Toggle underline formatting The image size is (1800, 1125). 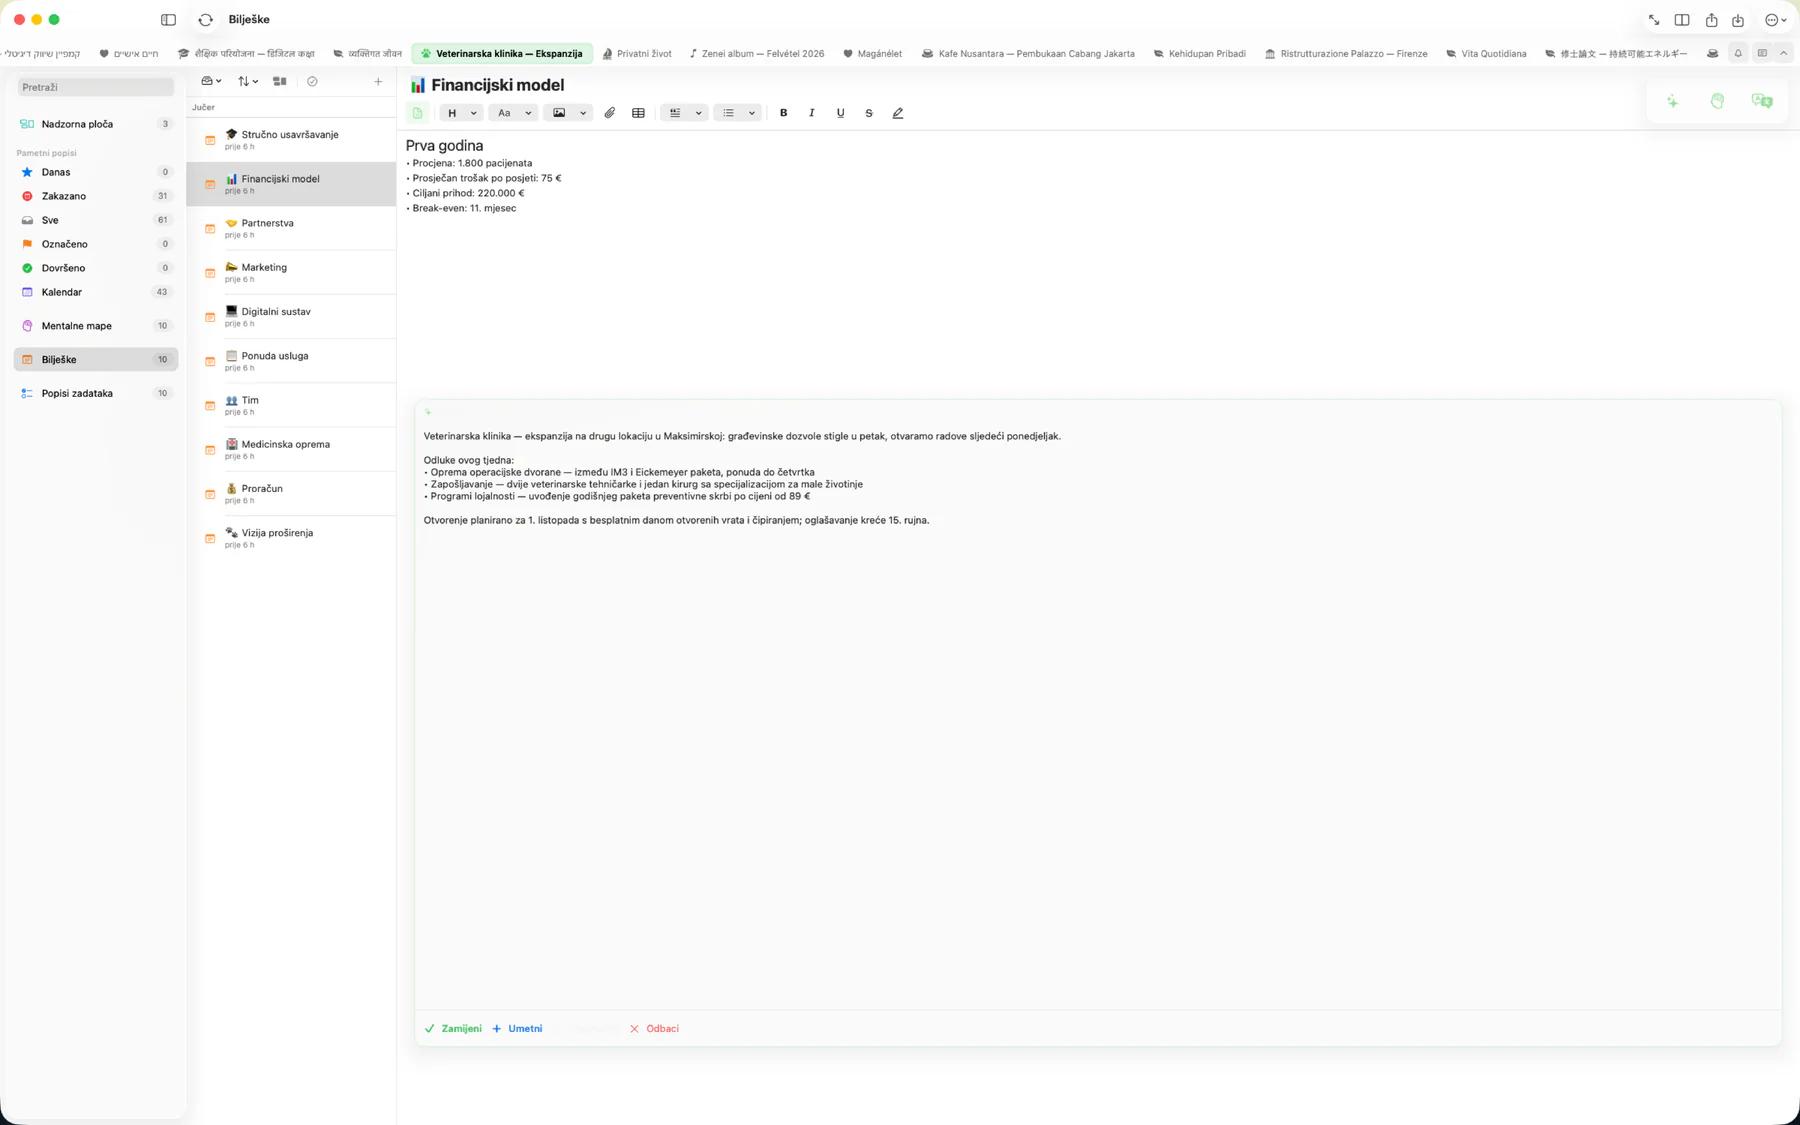click(x=840, y=113)
